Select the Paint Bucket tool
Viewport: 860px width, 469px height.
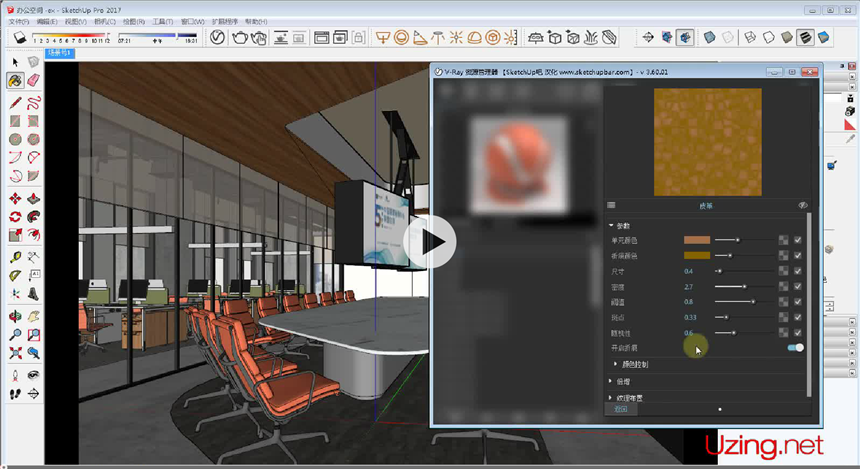(x=17, y=79)
